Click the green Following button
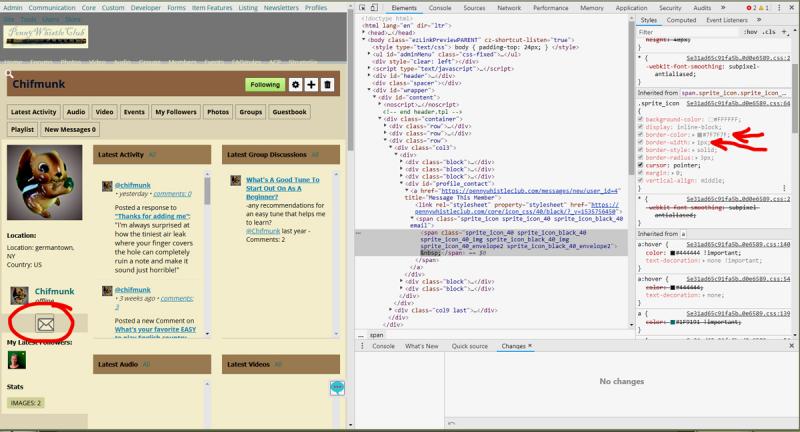Viewport: 800px width, 432px height. click(x=265, y=85)
